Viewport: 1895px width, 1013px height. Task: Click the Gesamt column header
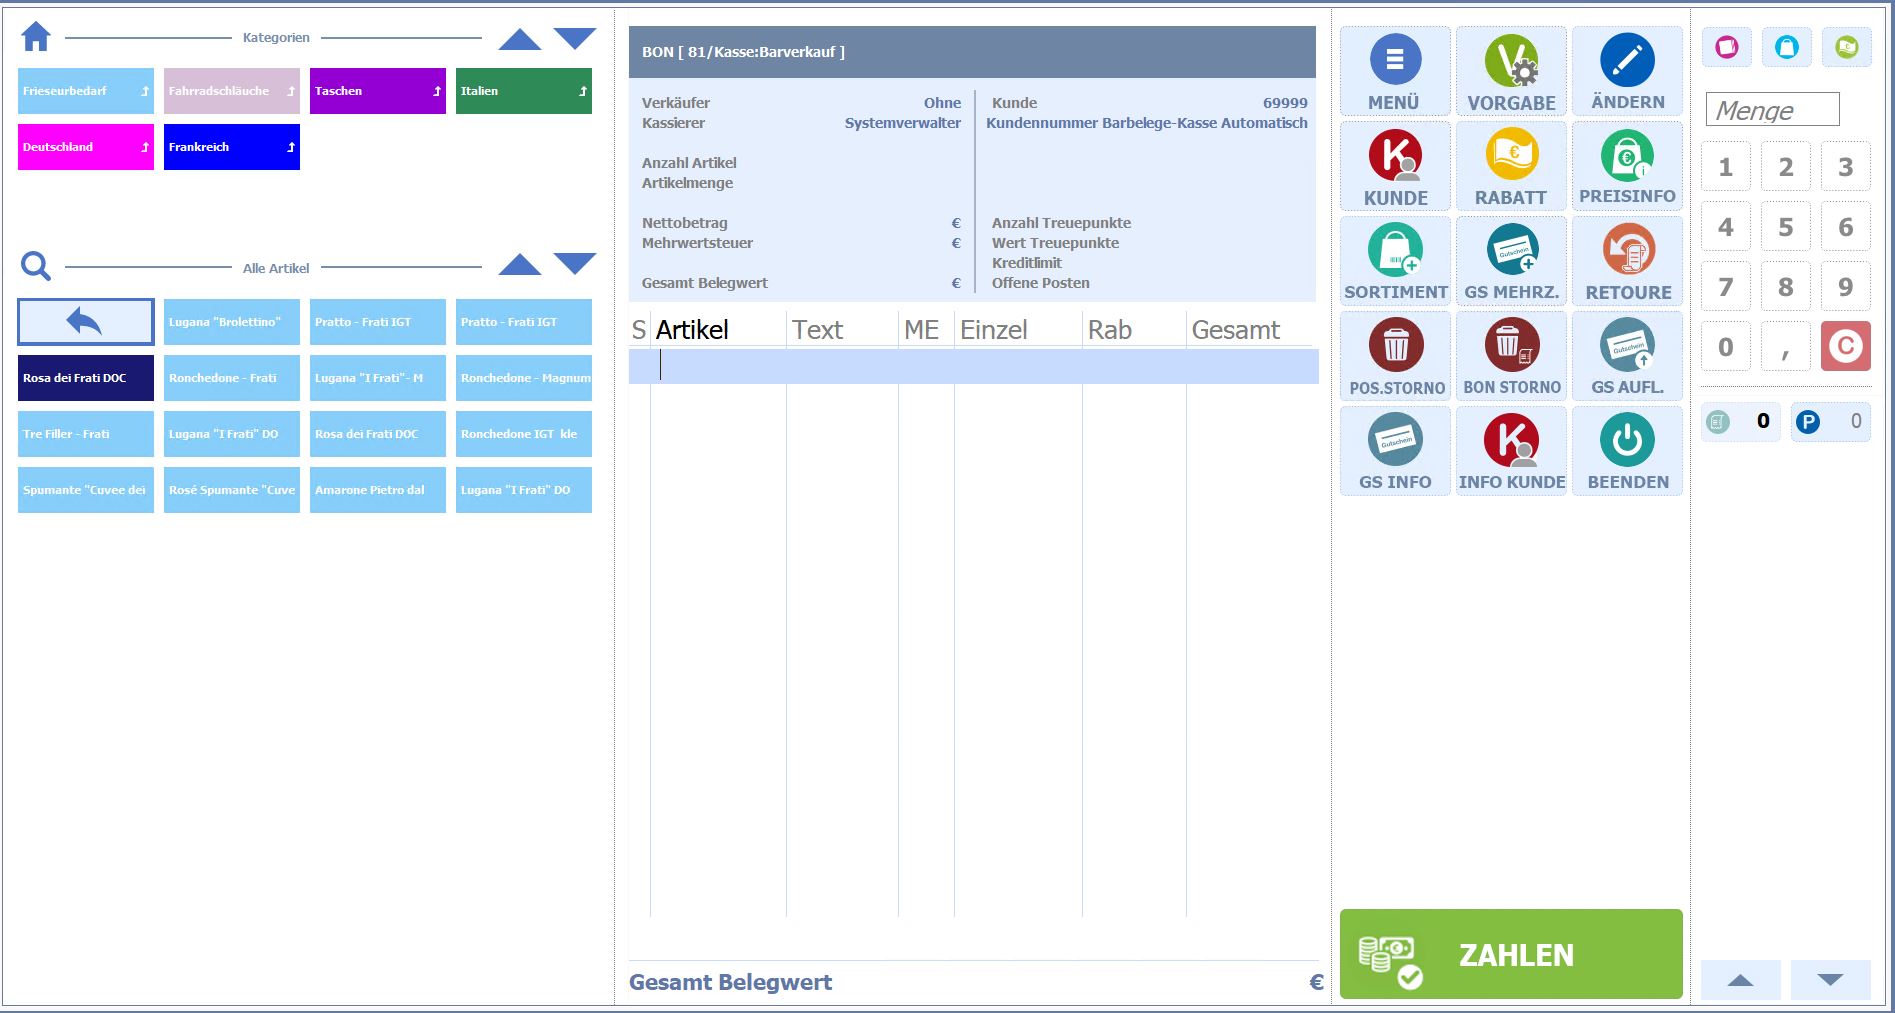(x=1236, y=330)
